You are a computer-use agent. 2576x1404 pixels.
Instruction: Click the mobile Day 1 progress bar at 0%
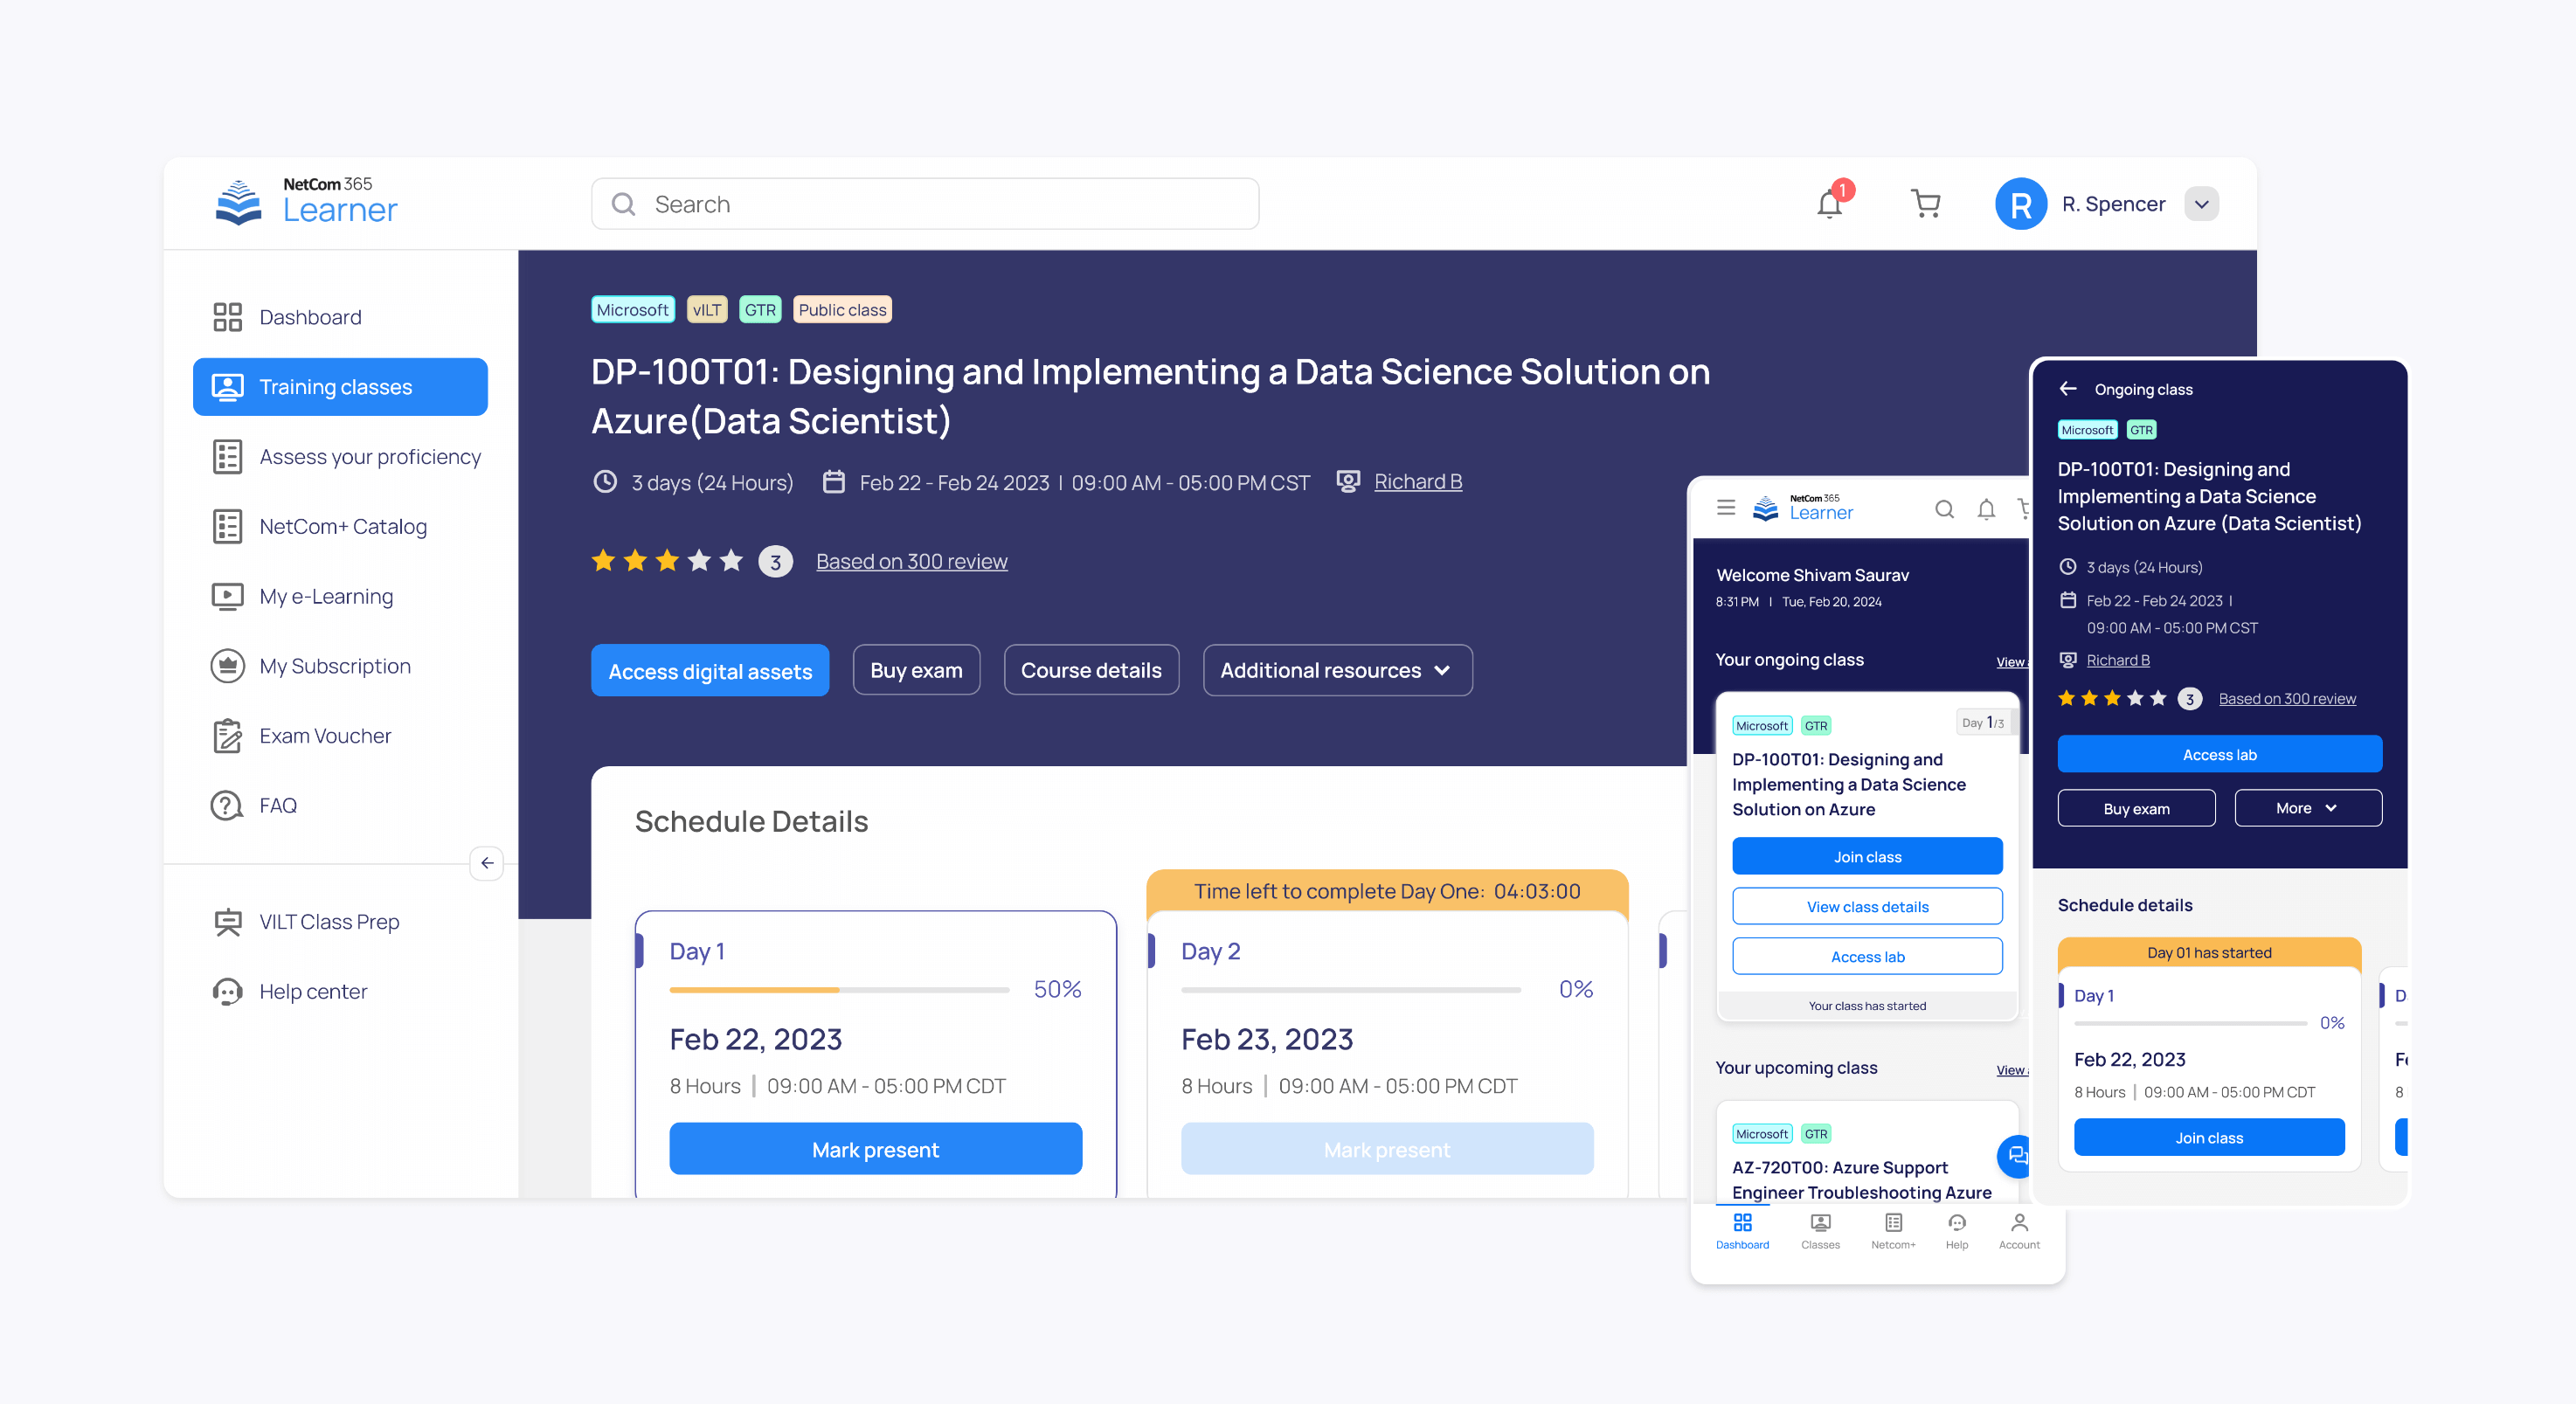tap(2190, 1023)
